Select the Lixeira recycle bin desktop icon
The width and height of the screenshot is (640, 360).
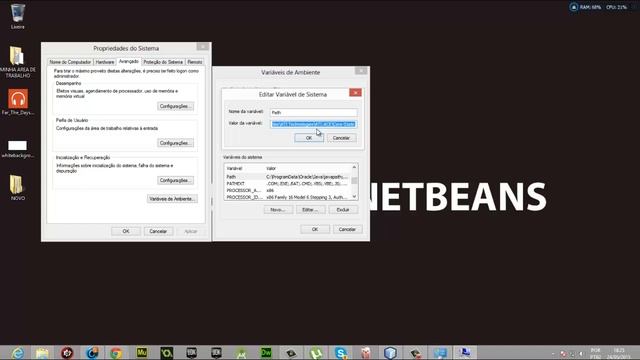[x=18, y=16]
